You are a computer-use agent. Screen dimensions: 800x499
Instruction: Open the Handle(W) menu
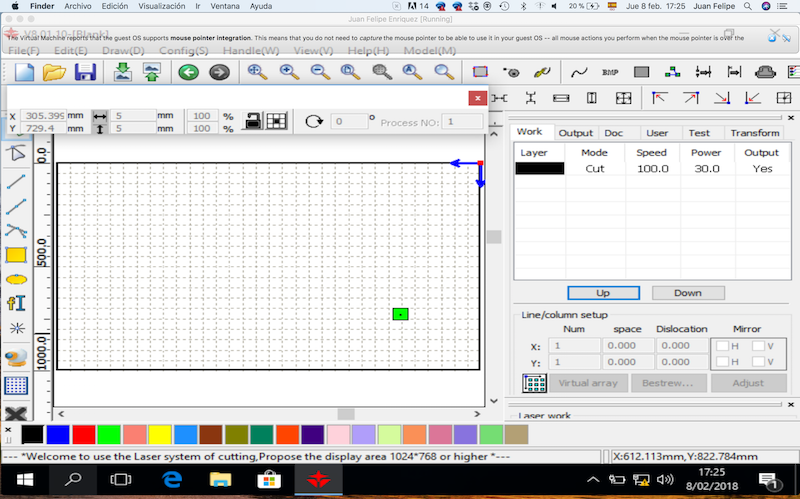pos(251,51)
